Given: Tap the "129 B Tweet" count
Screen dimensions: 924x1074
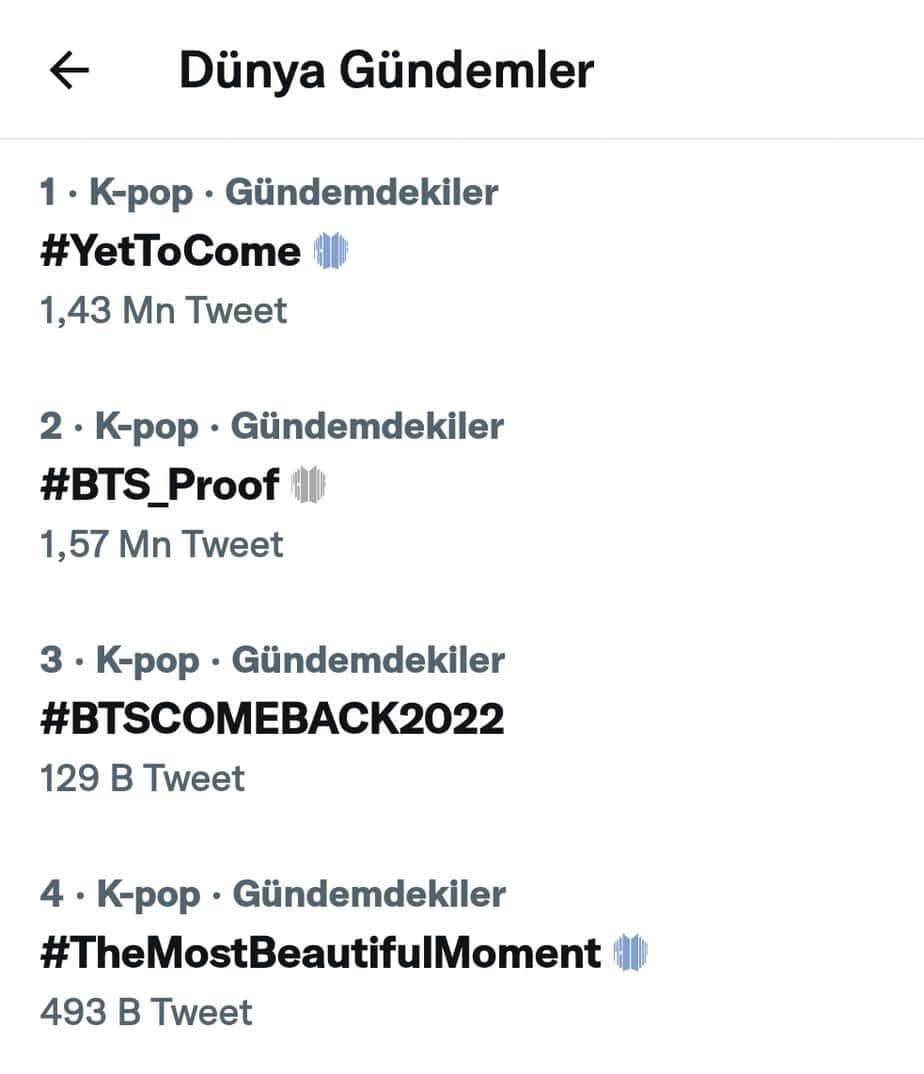Looking at the screenshot, I should 142,779.
